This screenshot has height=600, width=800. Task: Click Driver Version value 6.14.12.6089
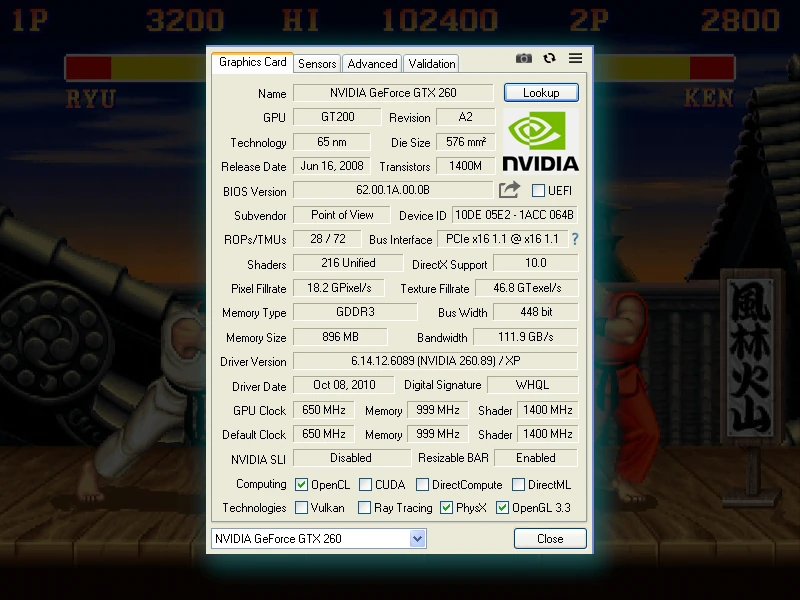click(435, 361)
